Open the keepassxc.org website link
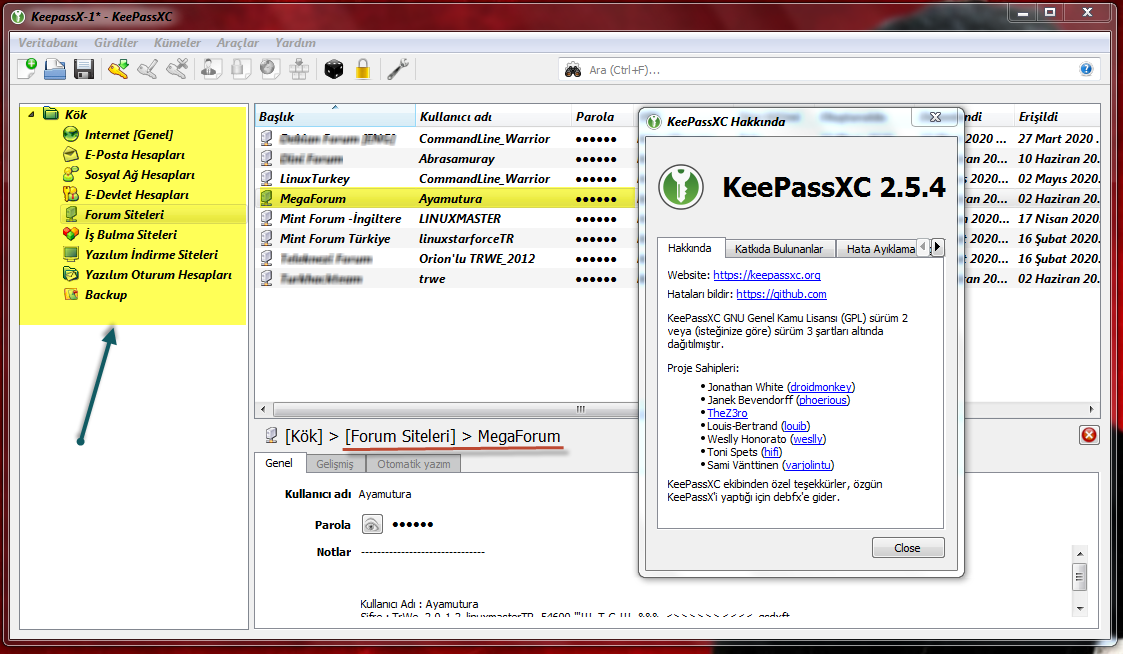 pyautogui.click(x=766, y=275)
